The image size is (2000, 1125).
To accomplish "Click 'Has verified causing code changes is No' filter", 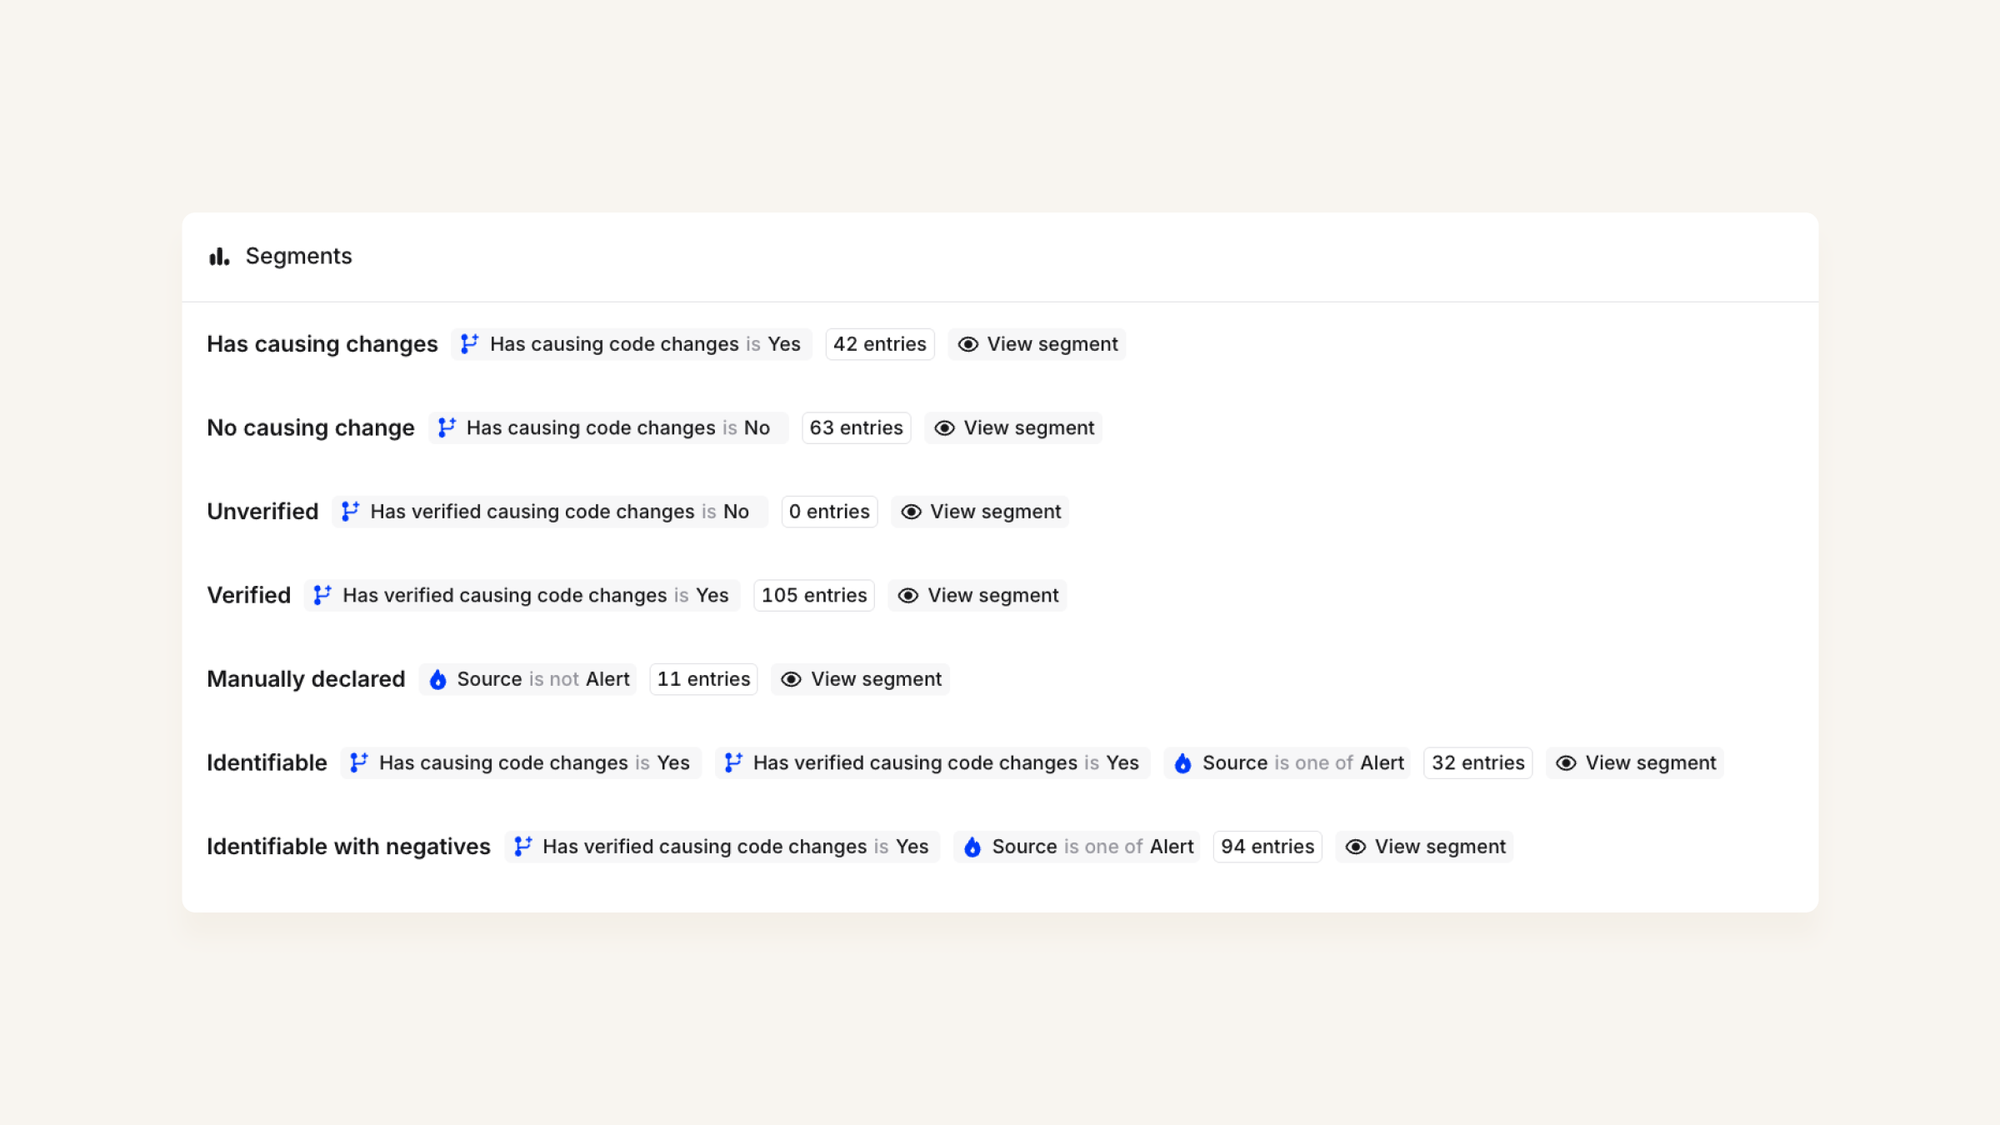I will tap(549, 512).
